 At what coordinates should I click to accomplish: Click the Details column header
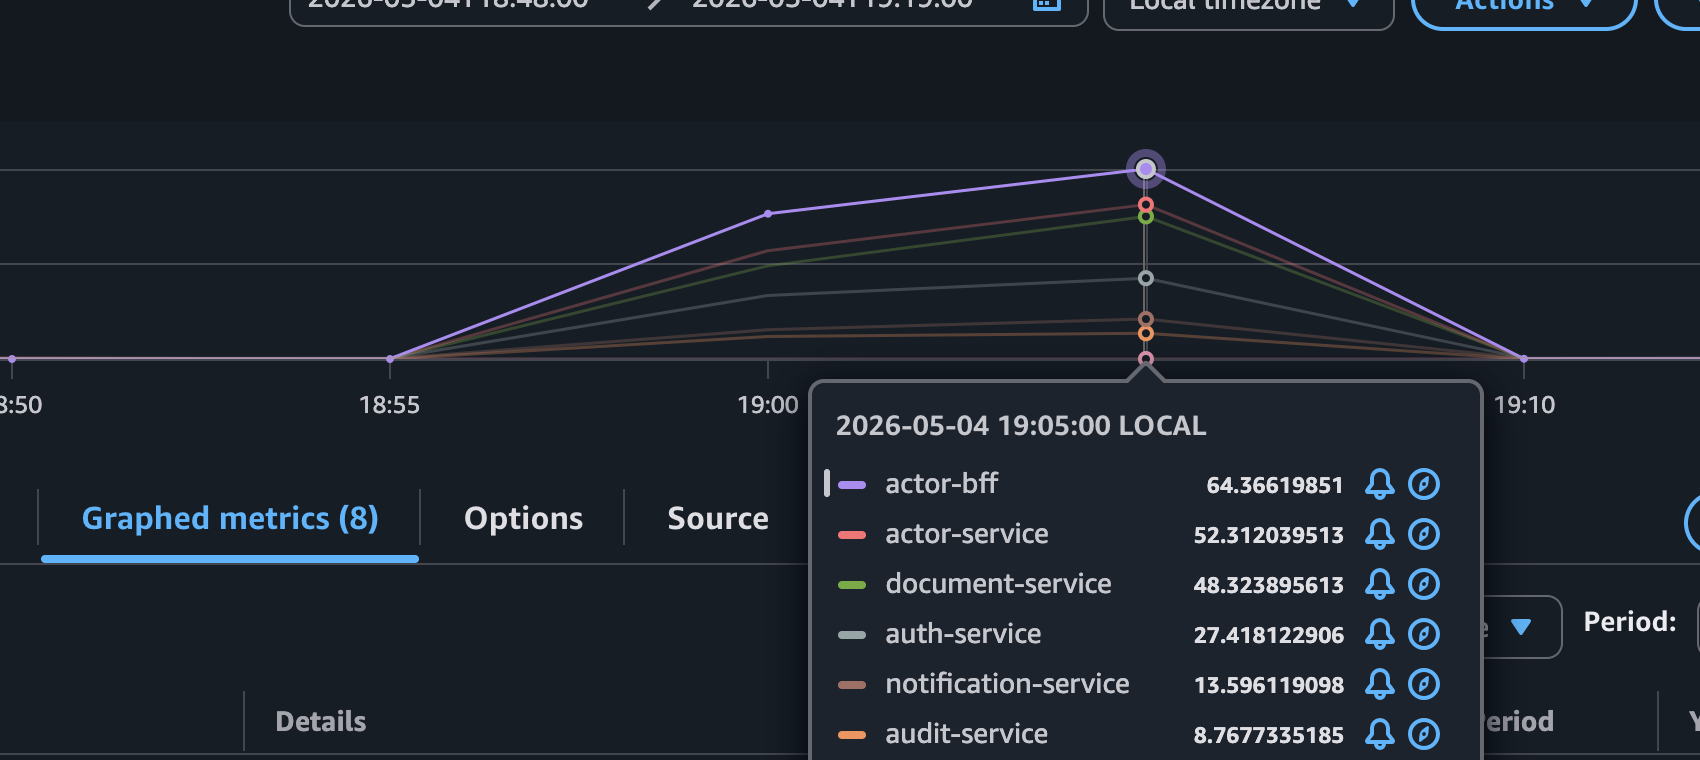tap(320, 721)
